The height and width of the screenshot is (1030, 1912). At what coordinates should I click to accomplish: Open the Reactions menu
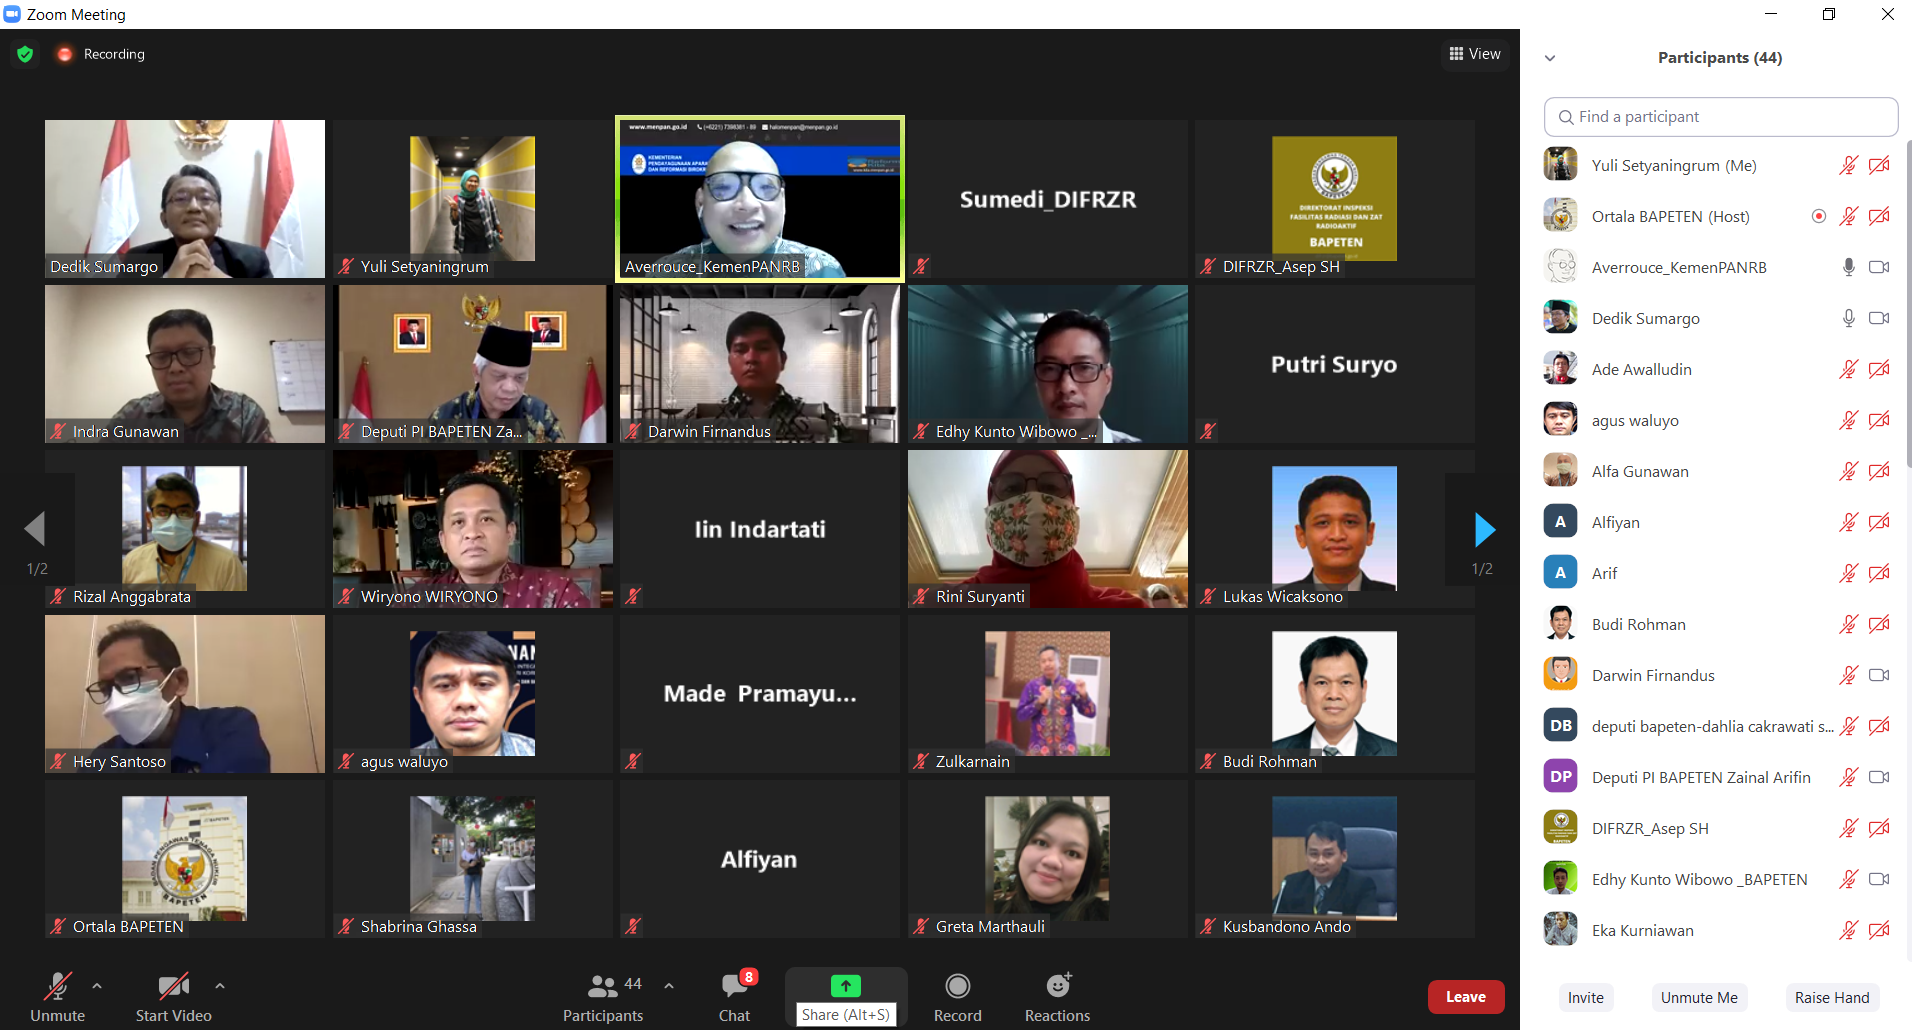coord(1057,997)
